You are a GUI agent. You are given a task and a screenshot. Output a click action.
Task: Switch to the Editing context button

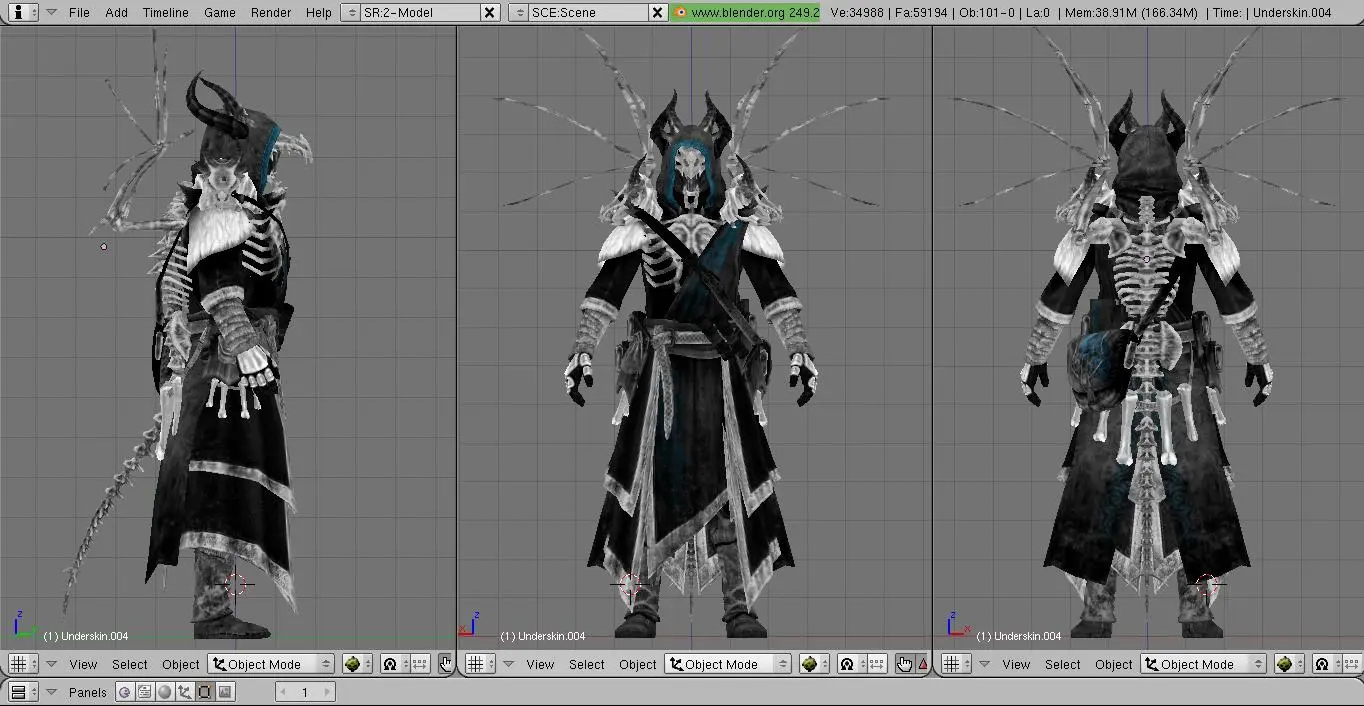coord(205,692)
